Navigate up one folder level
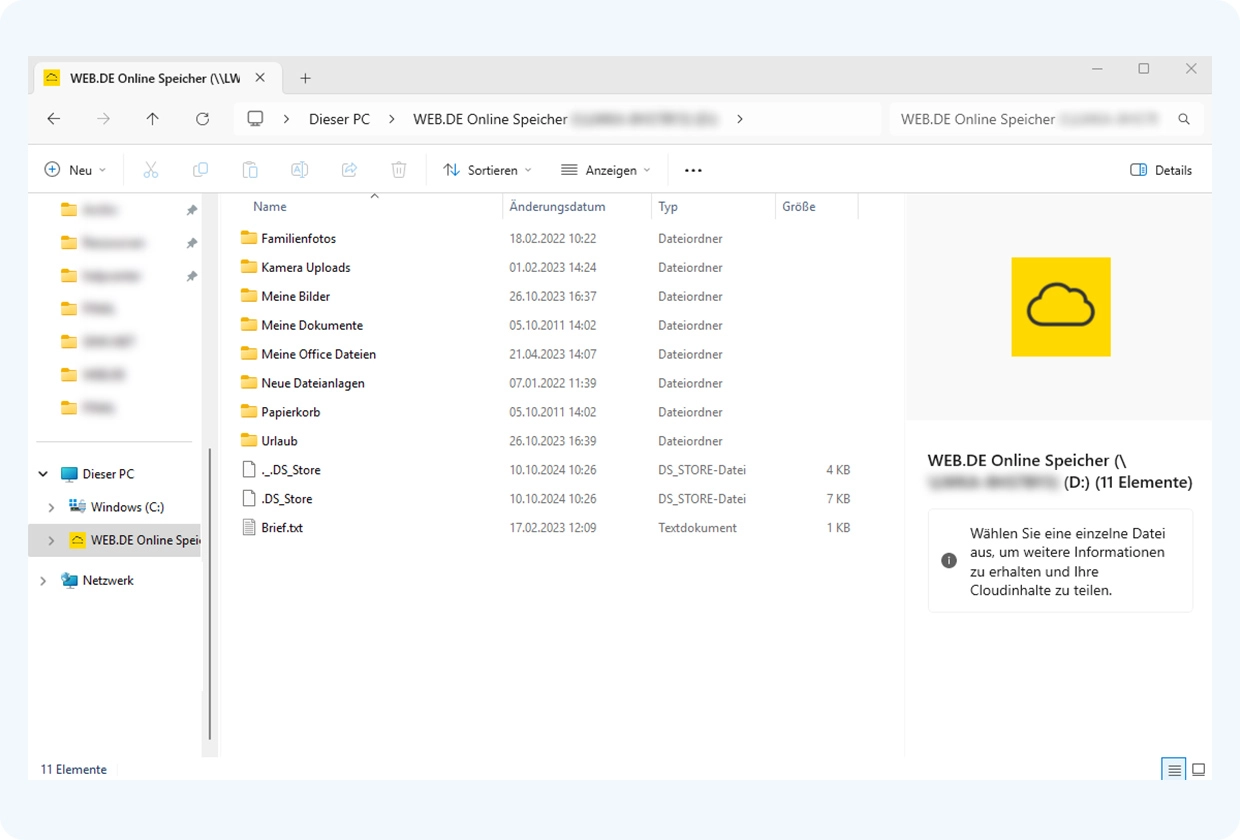 pyautogui.click(x=152, y=118)
